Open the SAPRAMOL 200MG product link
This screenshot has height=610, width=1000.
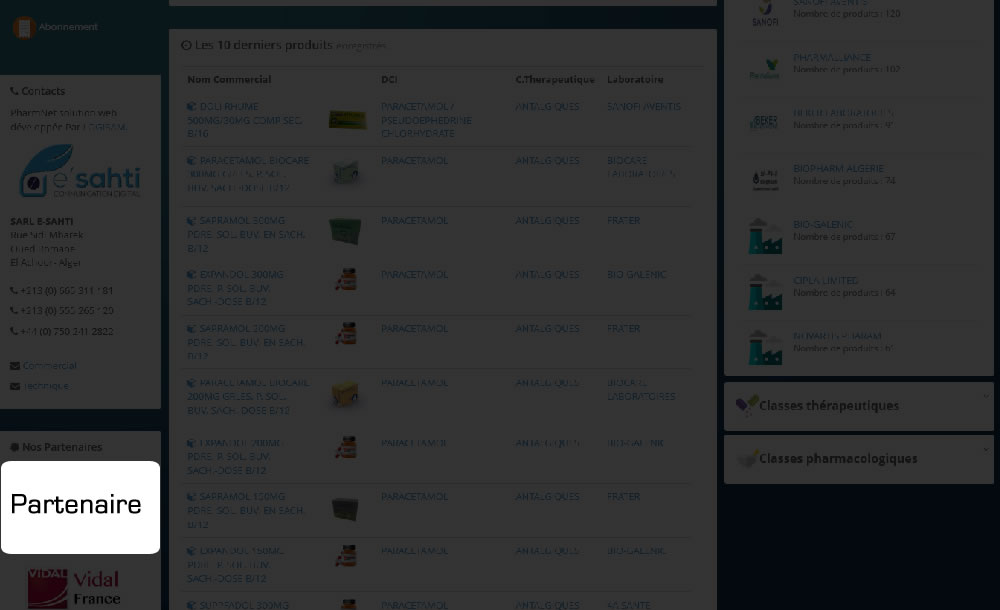click(x=245, y=342)
